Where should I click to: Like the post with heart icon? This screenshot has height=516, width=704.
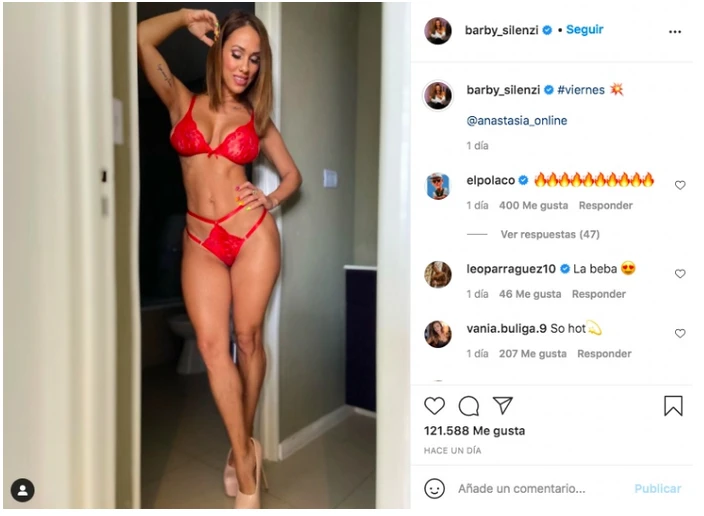(434, 406)
